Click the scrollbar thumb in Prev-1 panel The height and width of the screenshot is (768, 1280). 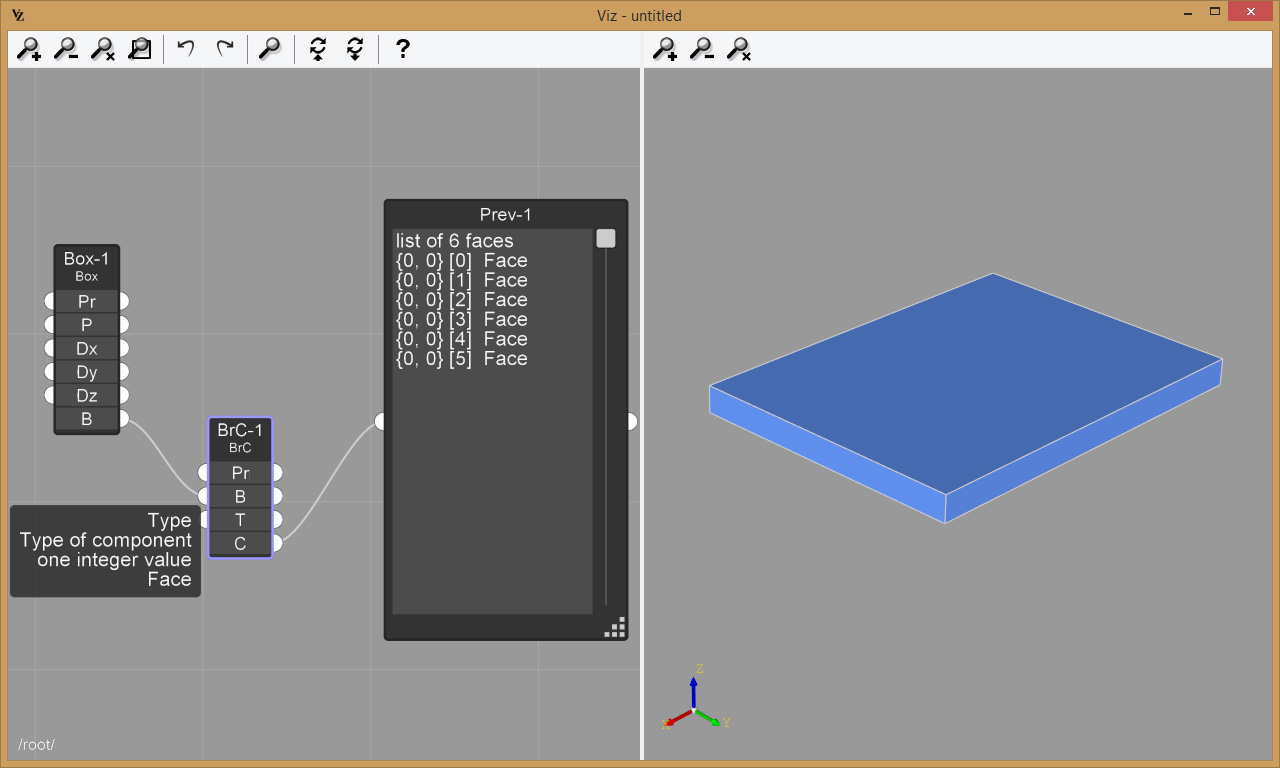(x=606, y=239)
